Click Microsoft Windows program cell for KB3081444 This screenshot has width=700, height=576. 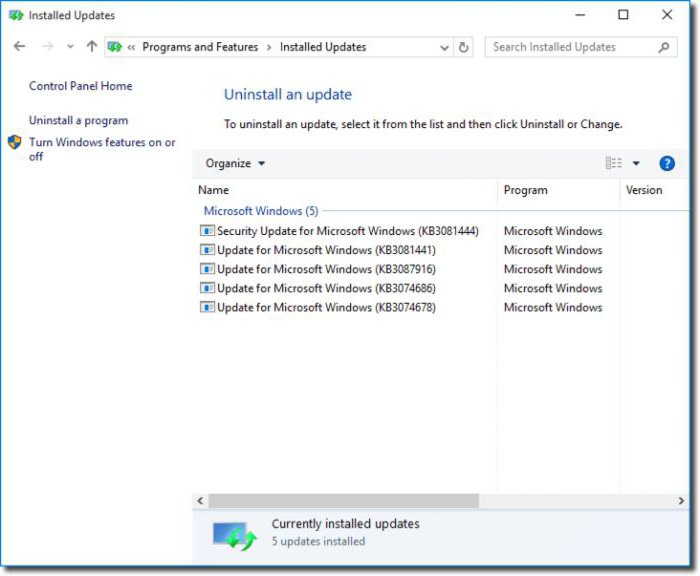point(553,231)
